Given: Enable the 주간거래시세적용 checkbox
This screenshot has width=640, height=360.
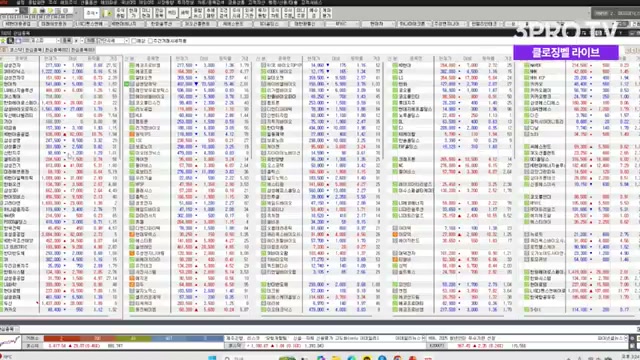Looking at the screenshot, I should (x=150, y=41).
